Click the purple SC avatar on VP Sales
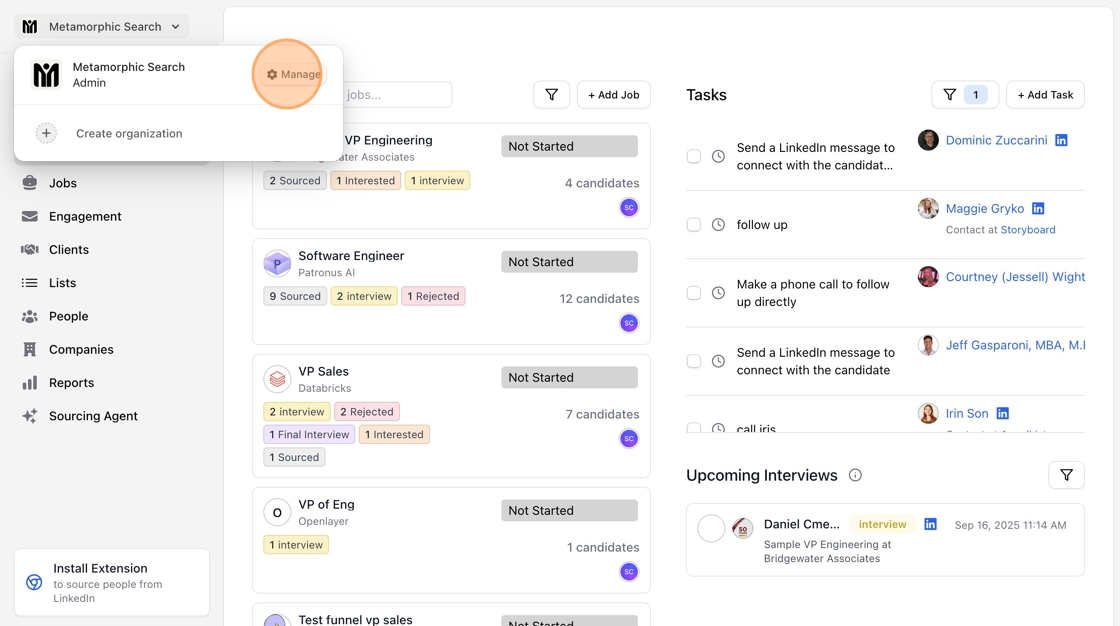This screenshot has width=1120, height=626. coord(629,438)
